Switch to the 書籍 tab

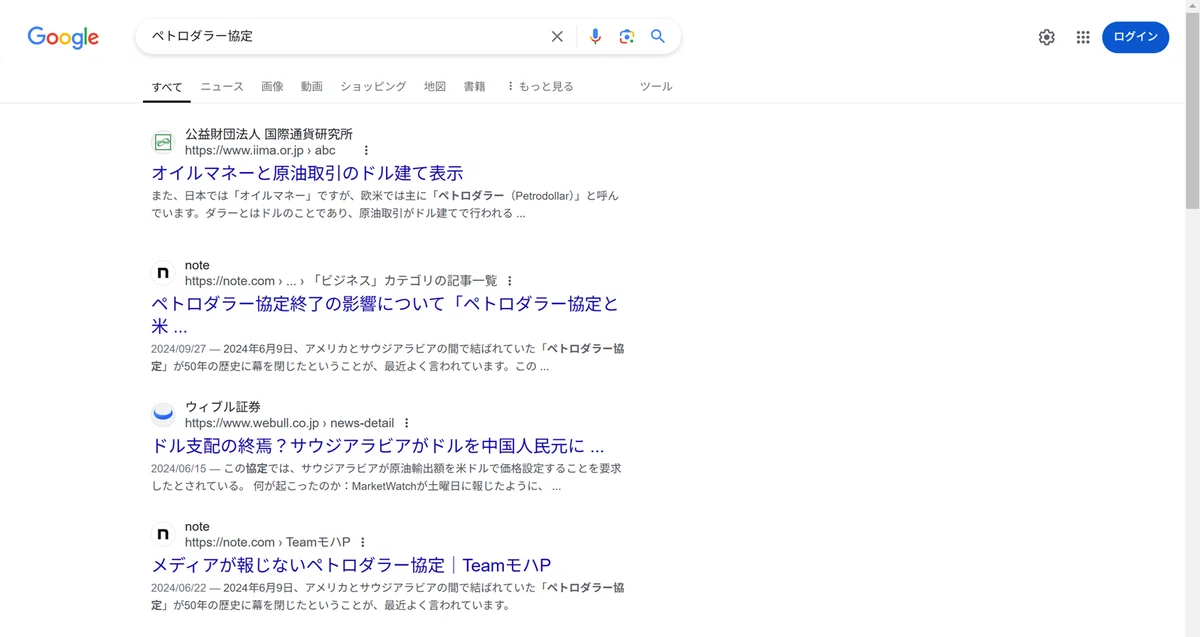coord(474,87)
